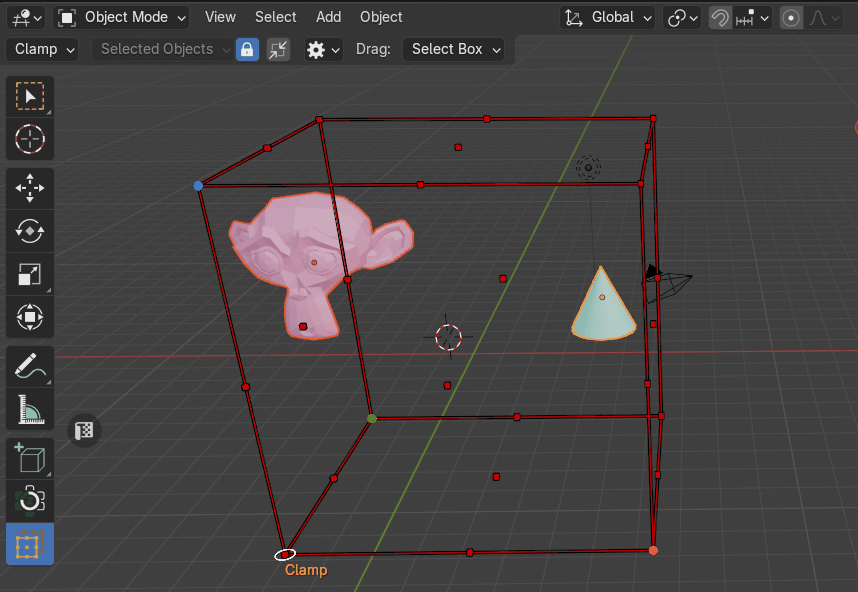Select the Transform tool
The image size is (858, 592).
point(30,317)
